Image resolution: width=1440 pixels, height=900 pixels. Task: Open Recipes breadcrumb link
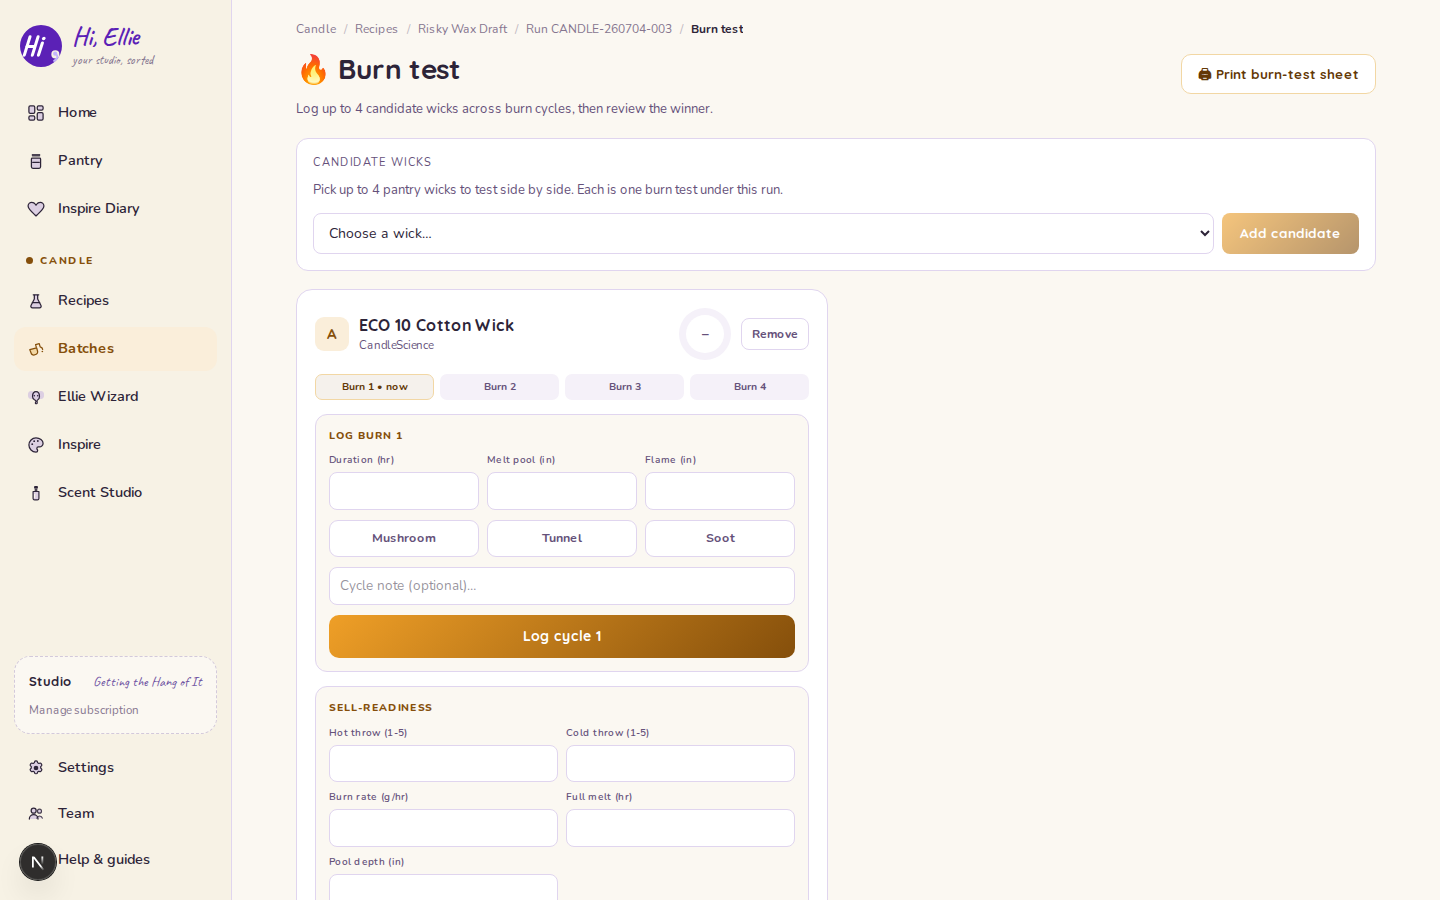(x=376, y=29)
